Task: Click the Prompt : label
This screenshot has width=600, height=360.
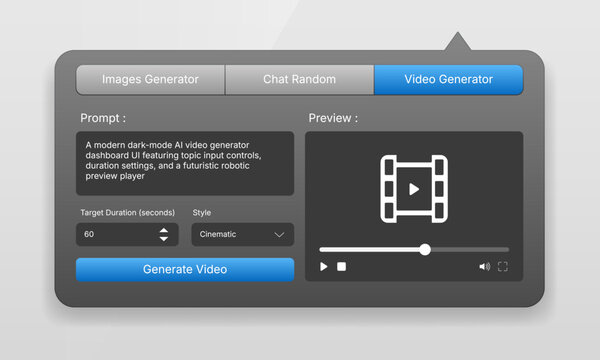Action: click(103, 118)
